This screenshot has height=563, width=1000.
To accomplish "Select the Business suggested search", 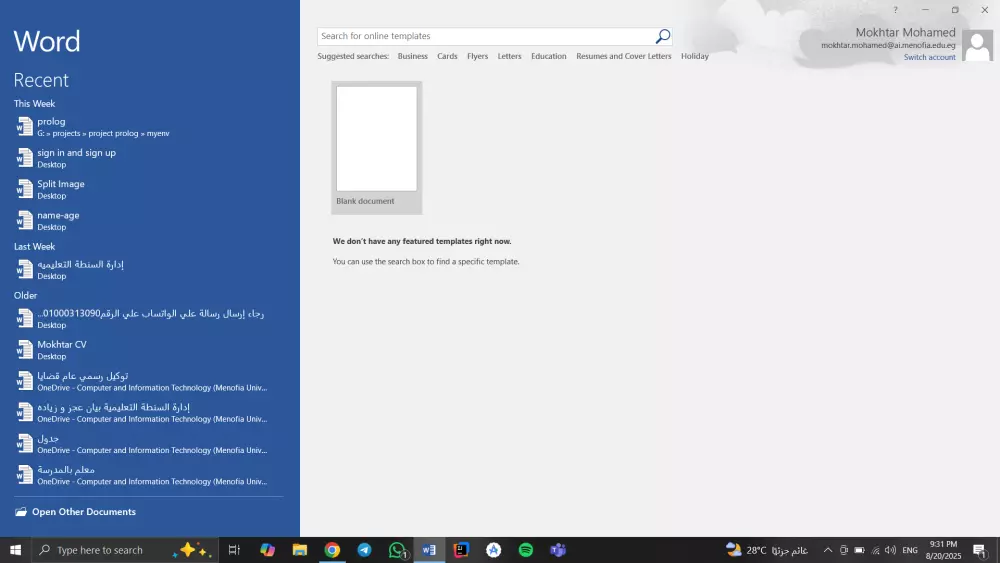I will coord(413,56).
